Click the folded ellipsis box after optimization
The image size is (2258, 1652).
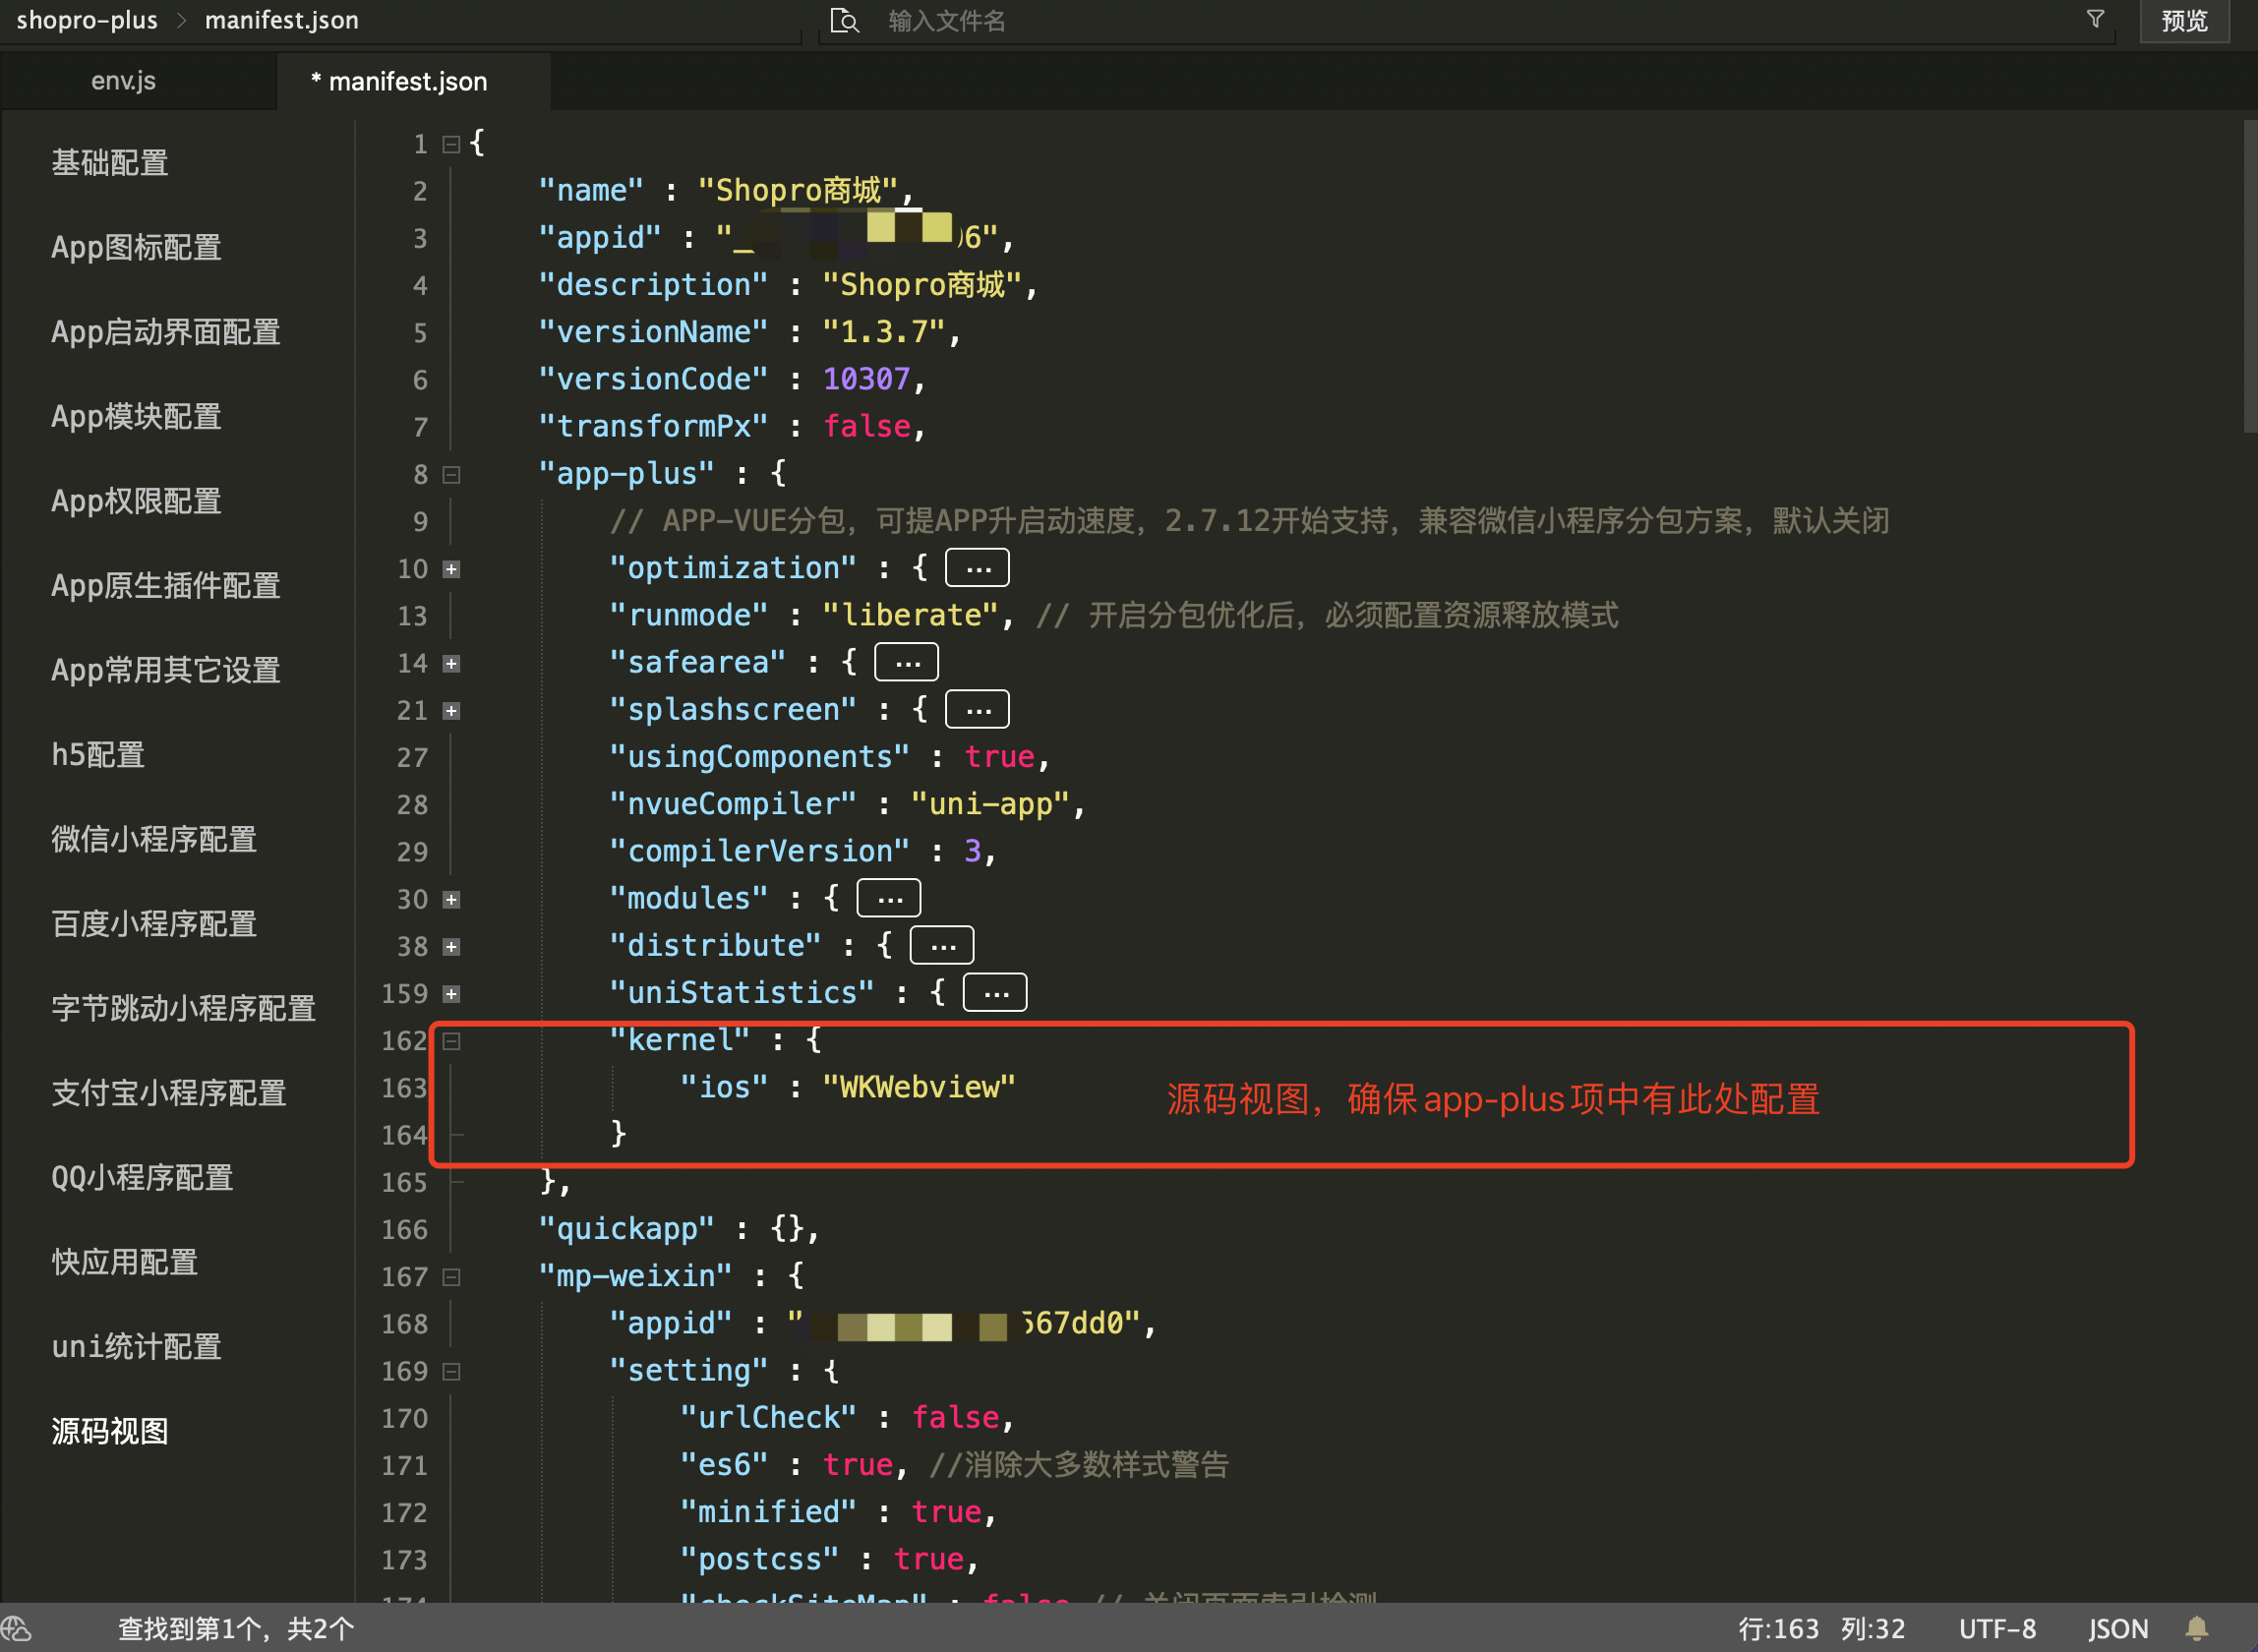pyautogui.click(x=977, y=568)
